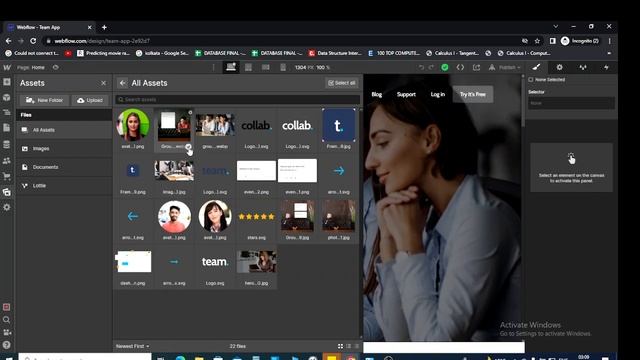Toggle preview eye icon next to Home
The width and height of the screenshot is (640, 360).
pos(56,67)
